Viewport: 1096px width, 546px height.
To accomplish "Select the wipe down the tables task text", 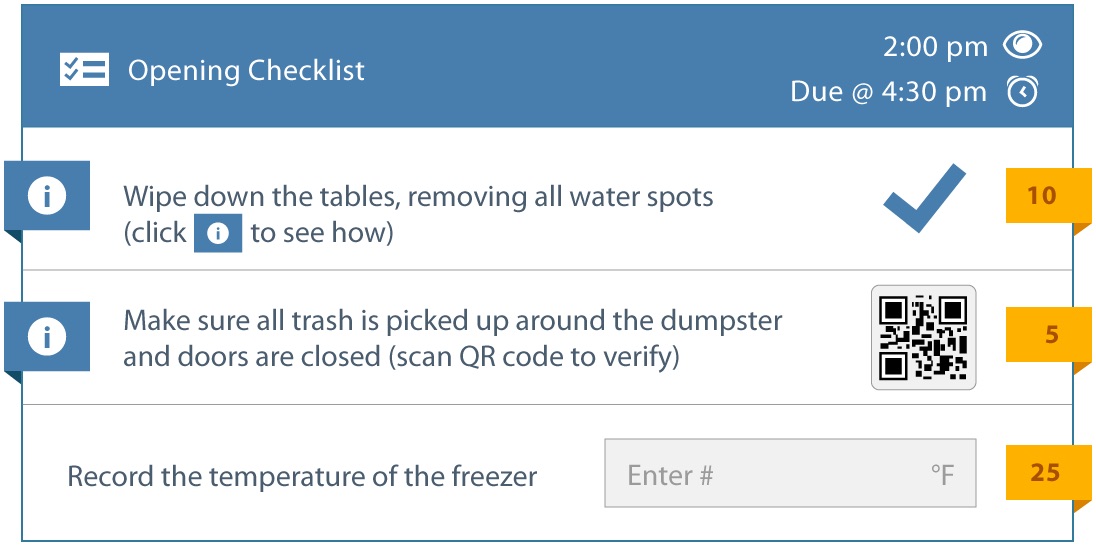I will click(x=418, y=197).
